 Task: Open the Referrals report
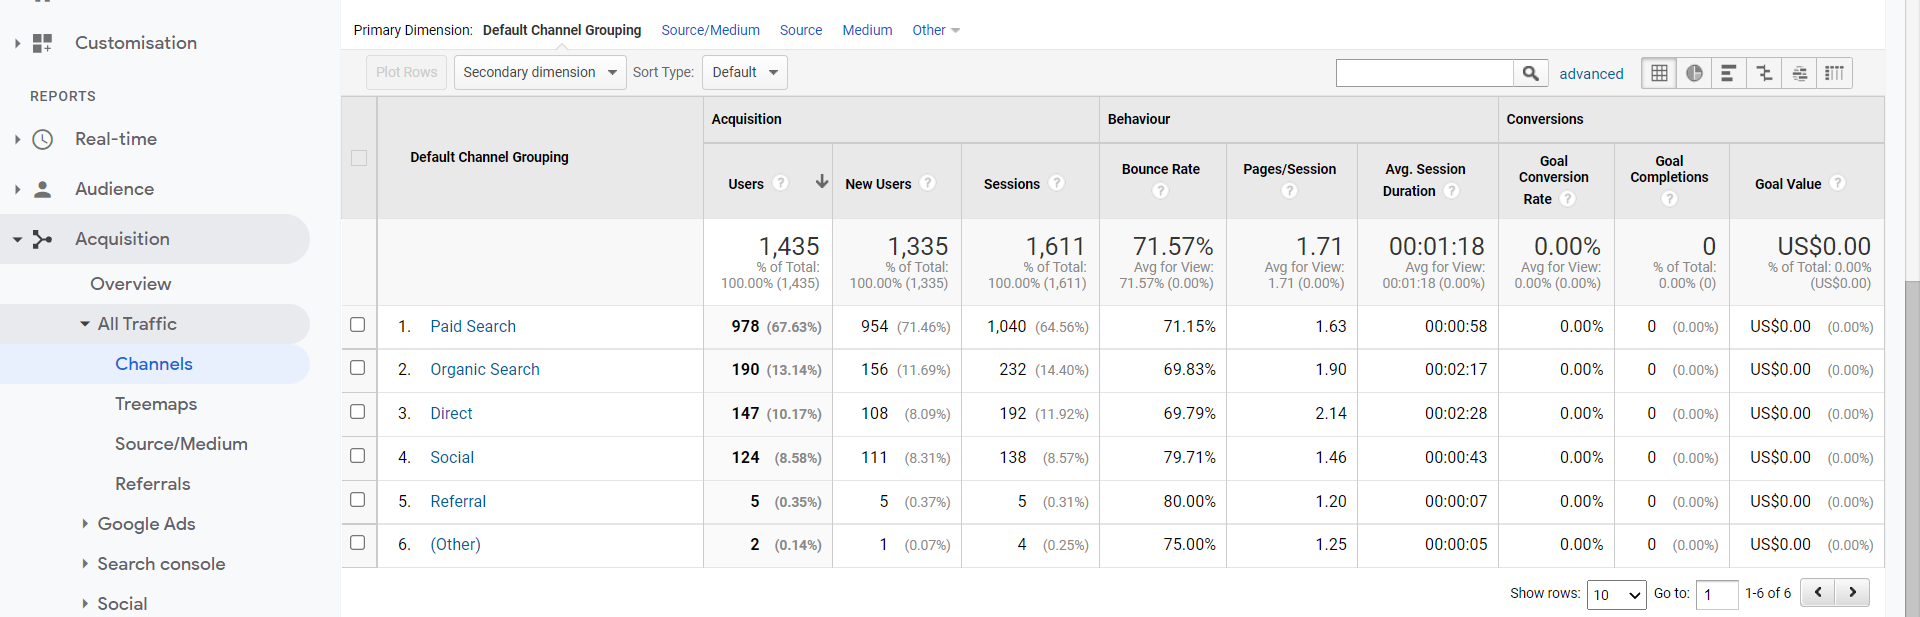[152, 484]
